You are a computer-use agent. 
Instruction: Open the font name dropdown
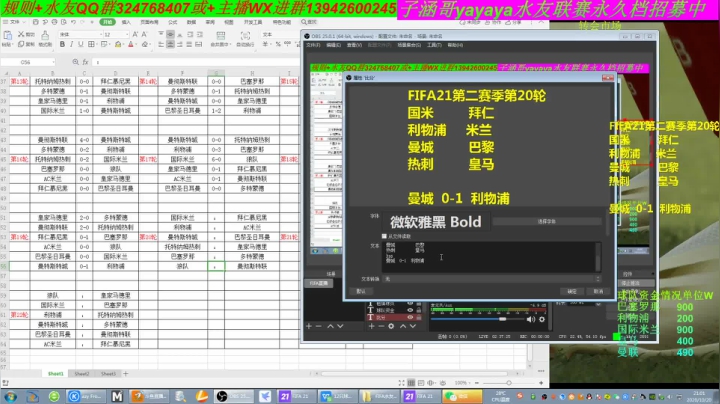[x=101, y=34]
